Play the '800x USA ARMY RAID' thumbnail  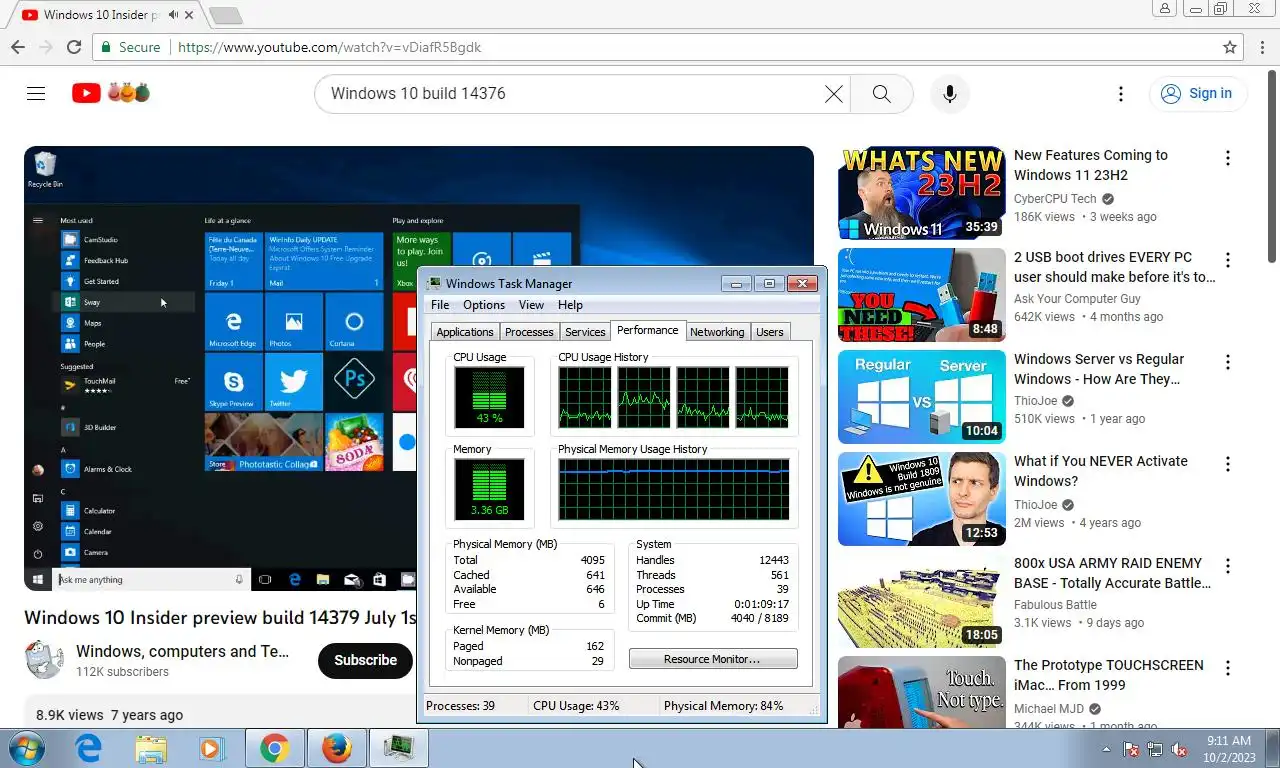[x=922, y=601]
